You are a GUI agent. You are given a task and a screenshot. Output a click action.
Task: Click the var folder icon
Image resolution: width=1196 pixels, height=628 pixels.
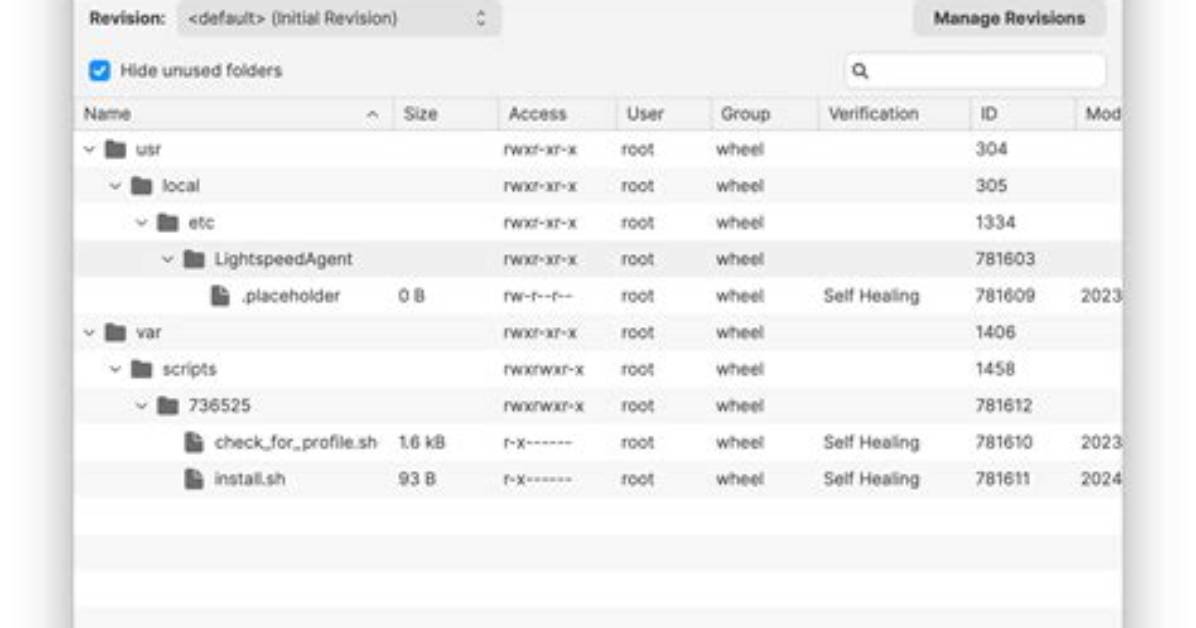(115, 332)
